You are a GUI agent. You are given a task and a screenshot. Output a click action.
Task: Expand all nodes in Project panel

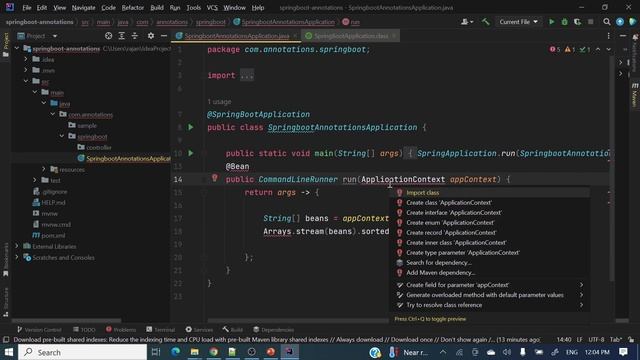click(x=122, y=36)
